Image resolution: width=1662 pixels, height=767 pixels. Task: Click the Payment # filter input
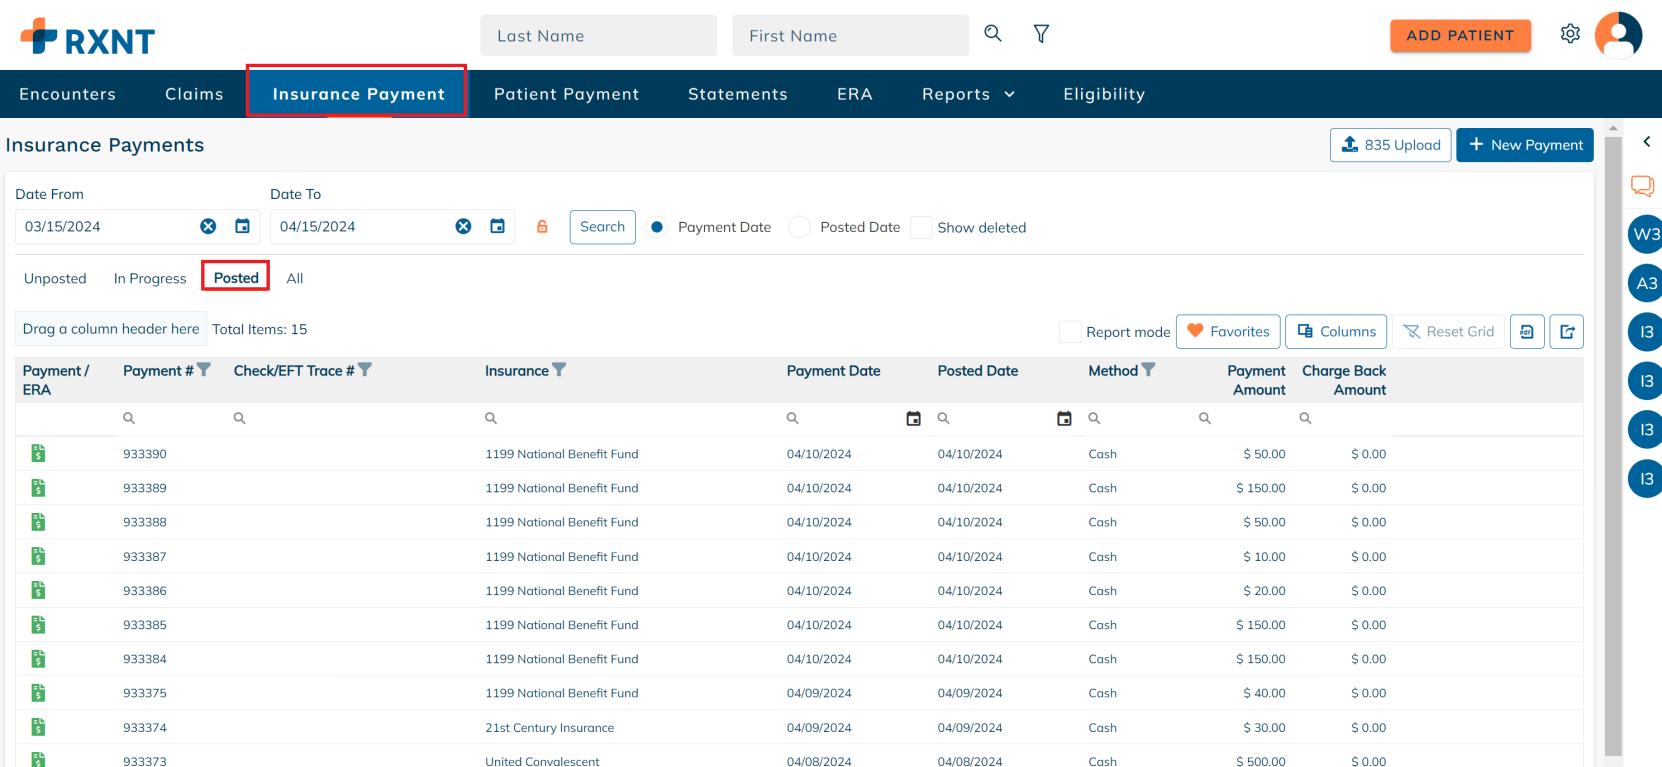tap(170, 419)
